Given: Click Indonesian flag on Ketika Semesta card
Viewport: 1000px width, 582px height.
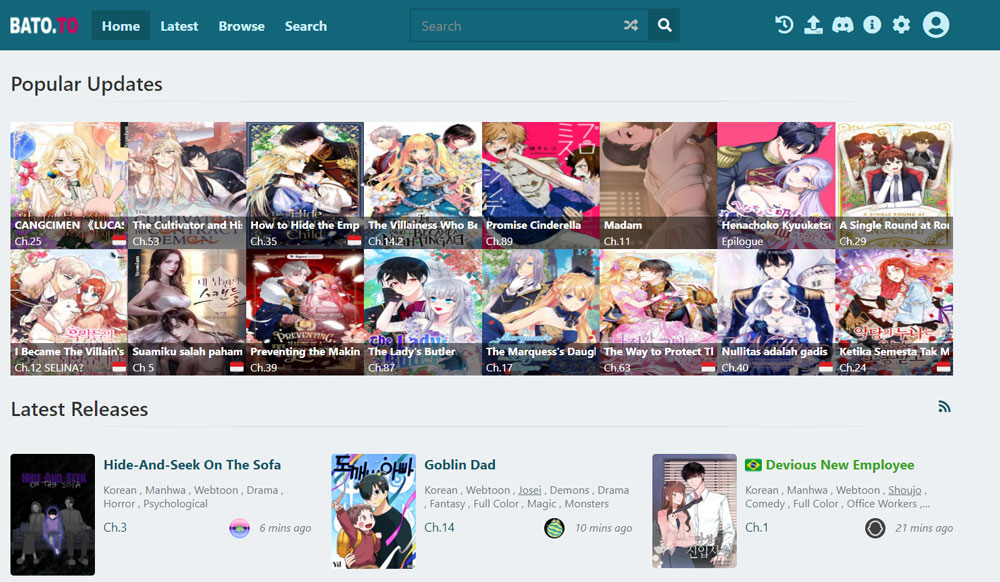Looking at the screenshot, I should (944, 367).
